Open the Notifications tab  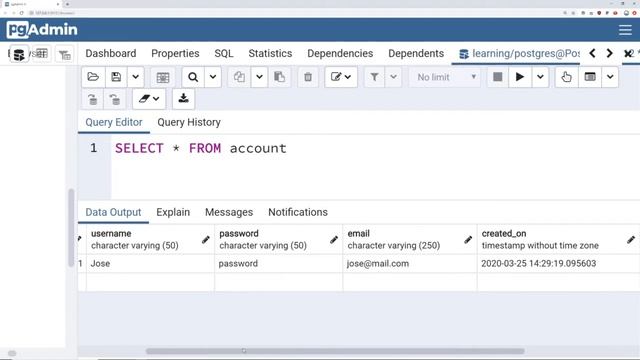tap(298, 212)
